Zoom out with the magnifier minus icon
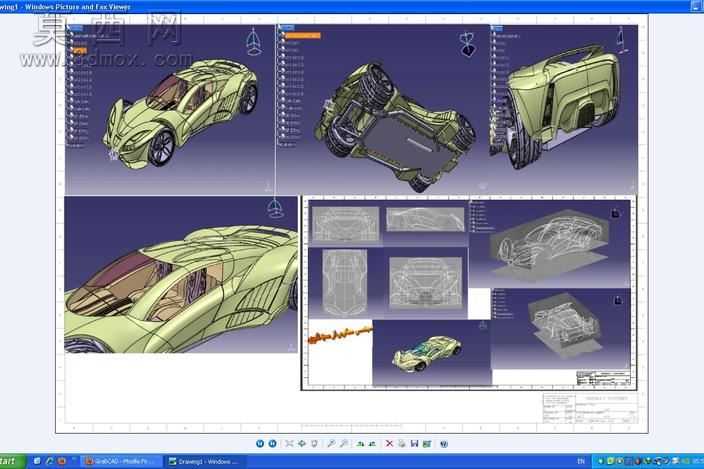 click(x=344, y=444)
